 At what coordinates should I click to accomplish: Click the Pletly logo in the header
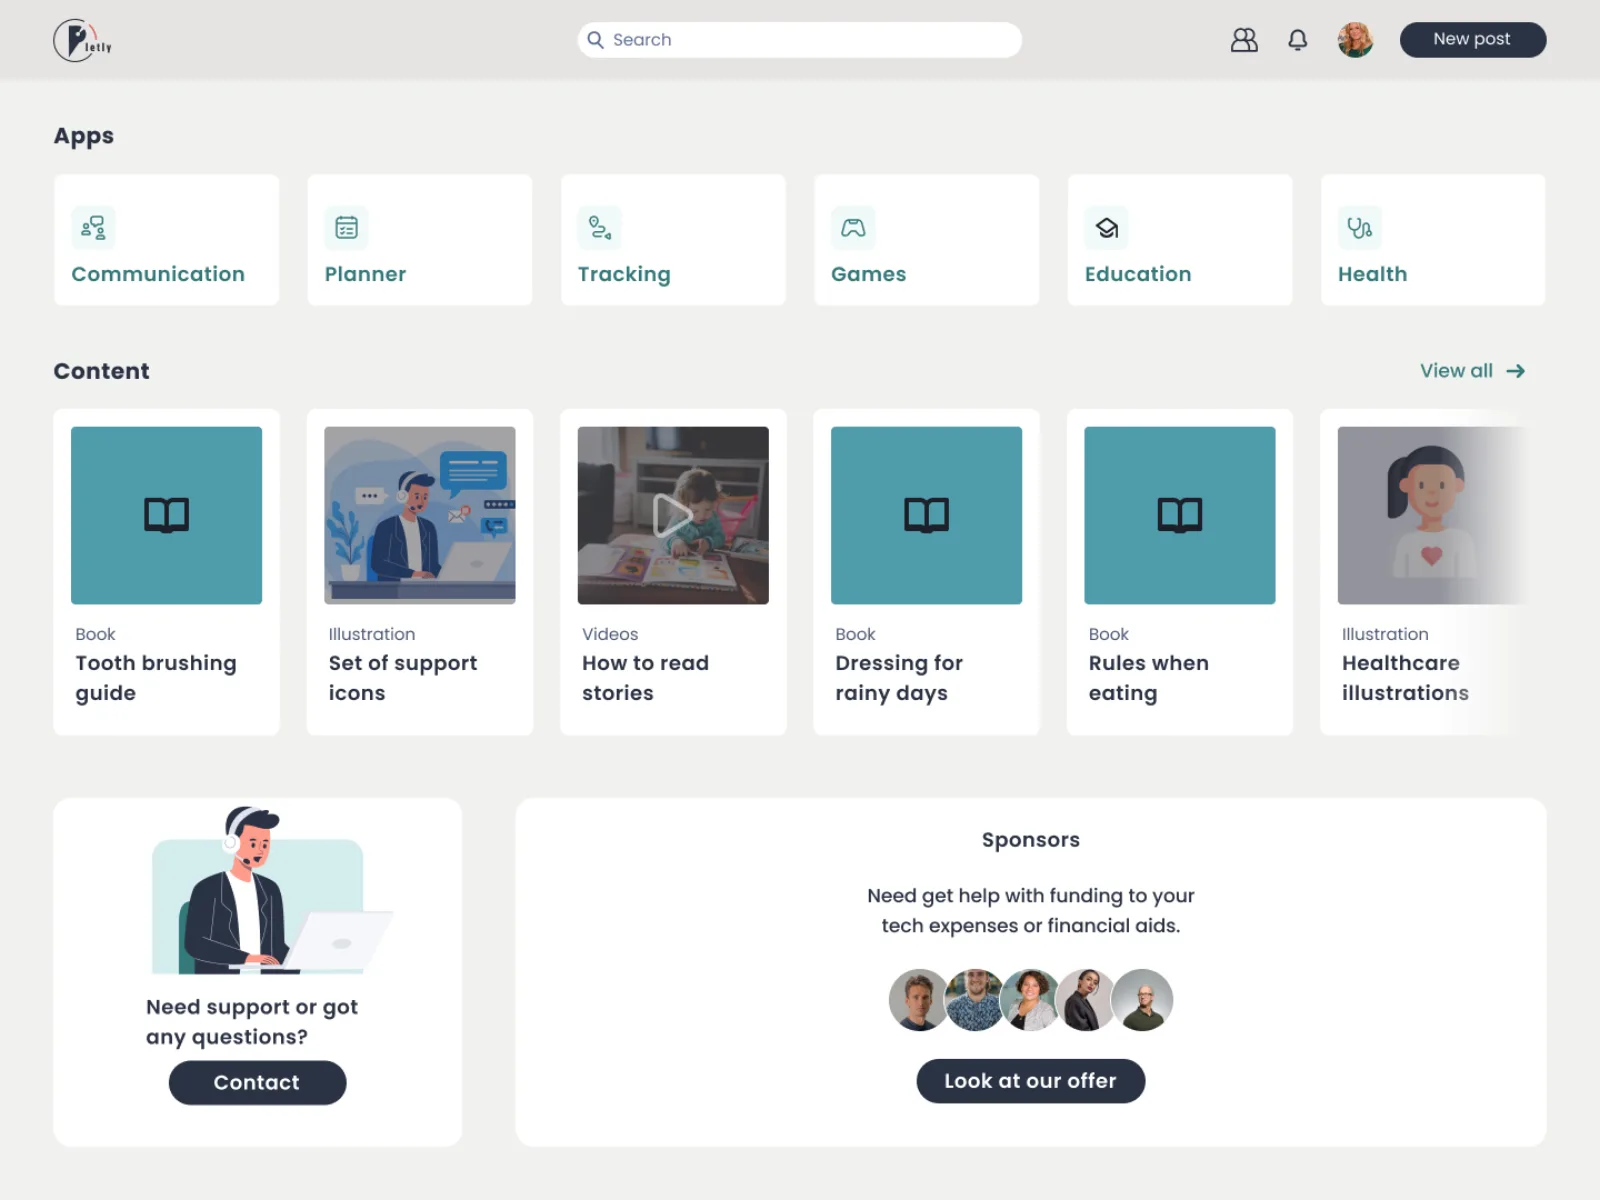click(83, 40)
